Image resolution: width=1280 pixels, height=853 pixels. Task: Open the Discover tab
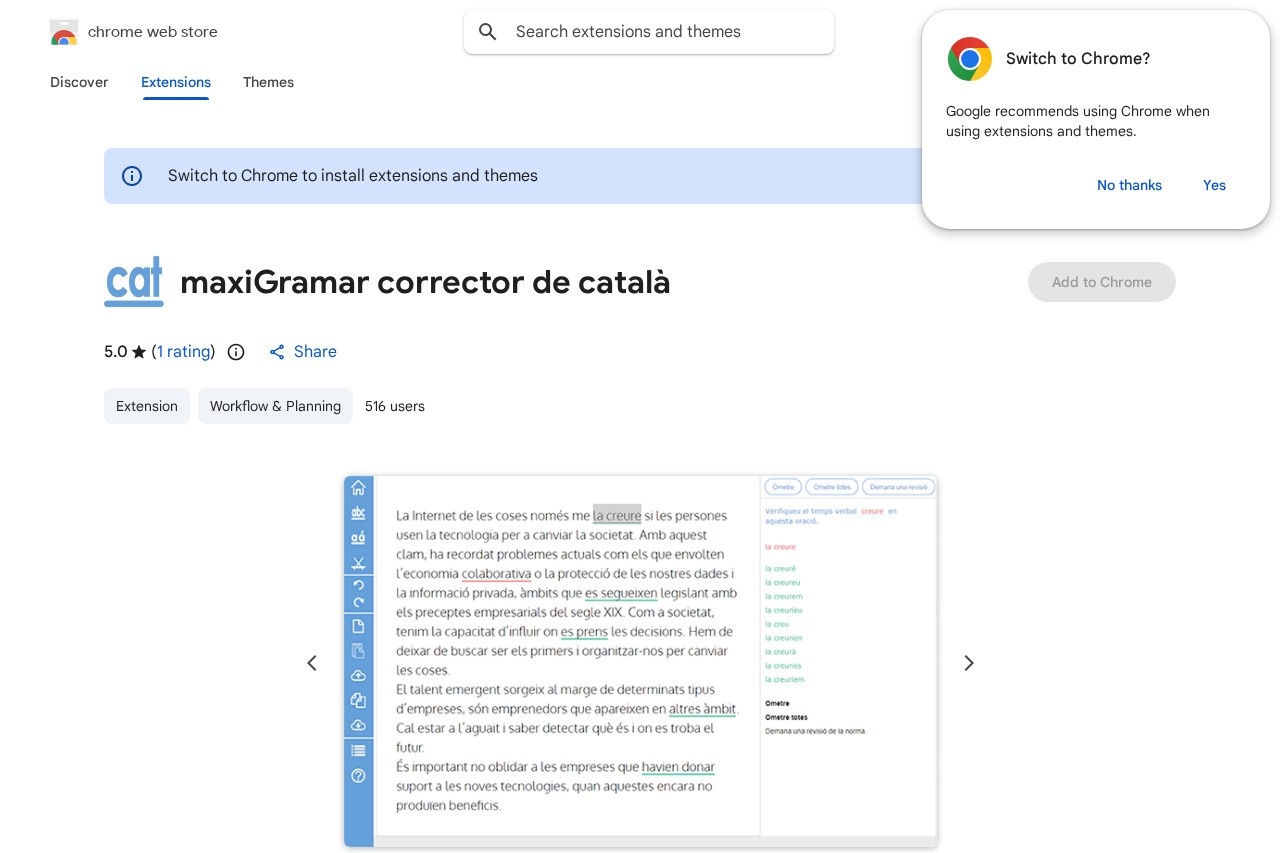click(x=79, y=83)
